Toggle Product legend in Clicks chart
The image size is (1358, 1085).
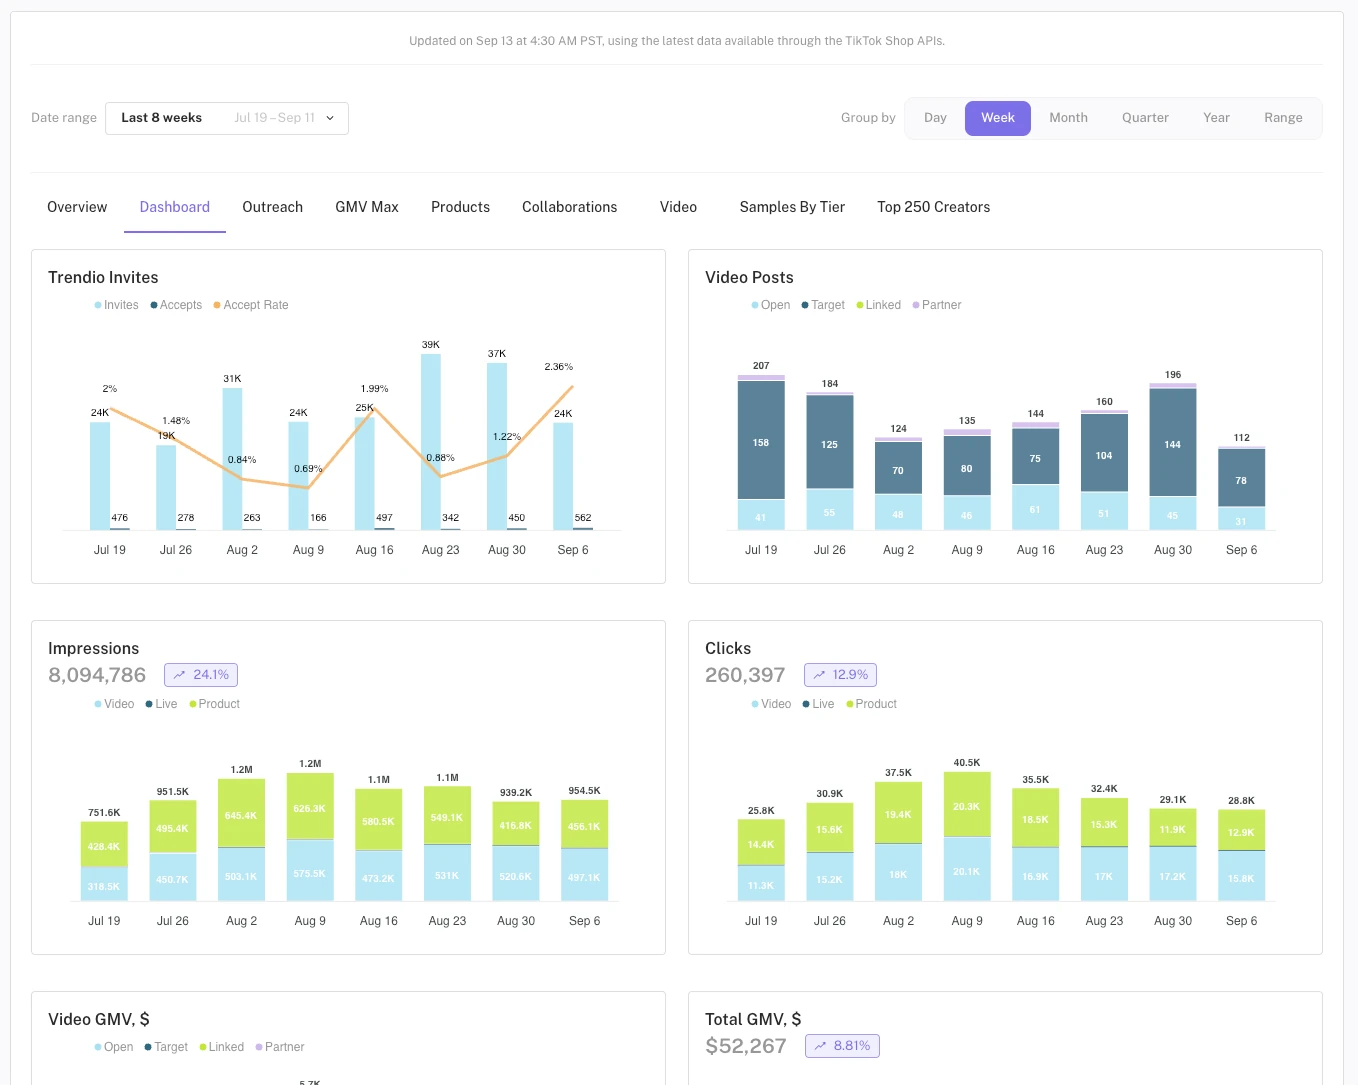click(x=871, y=704)
